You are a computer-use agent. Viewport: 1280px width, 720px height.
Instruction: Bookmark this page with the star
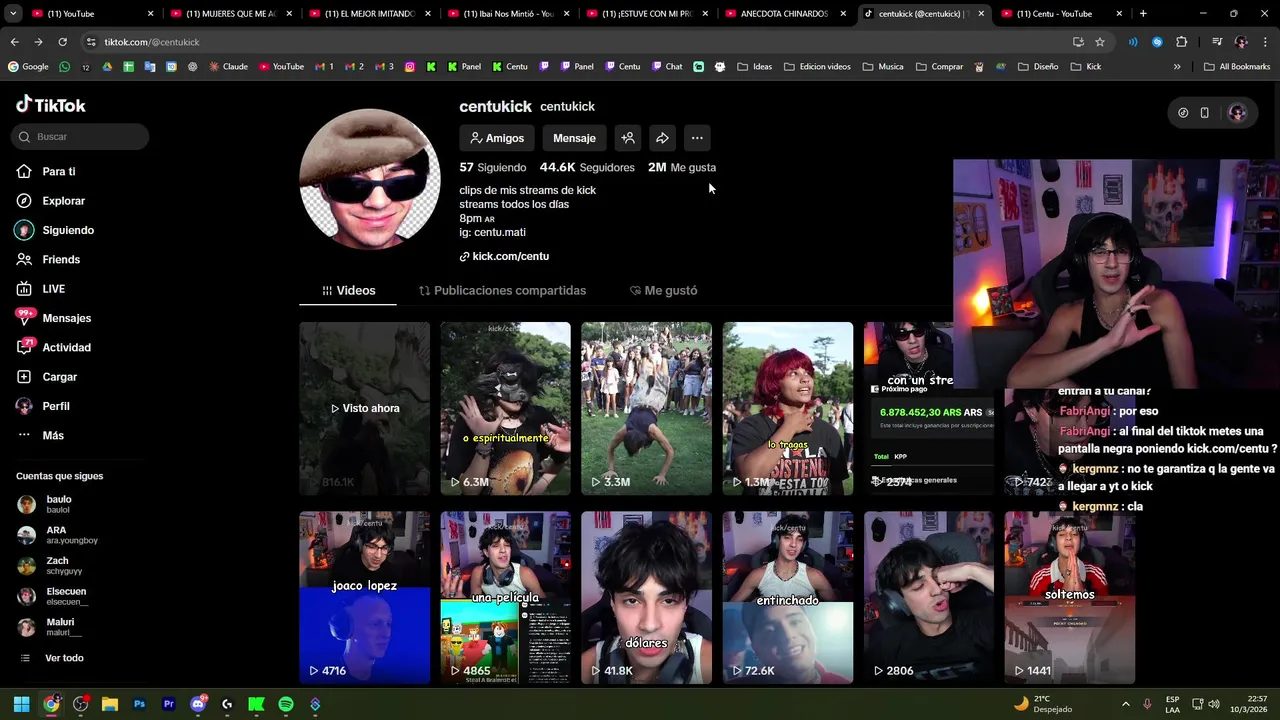[x=1100, y=42]
